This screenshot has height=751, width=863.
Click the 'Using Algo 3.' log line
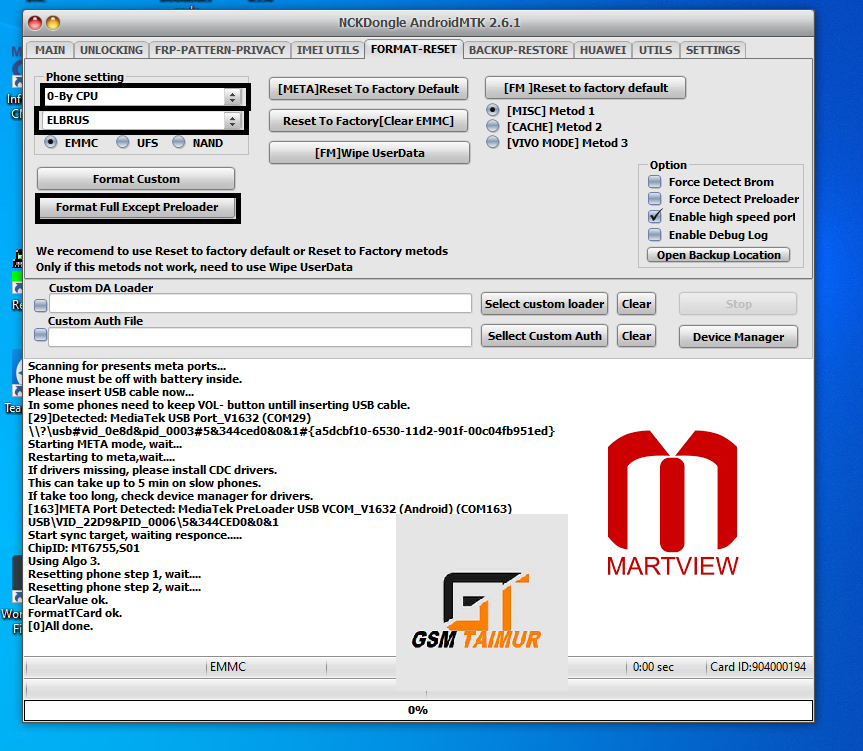pos(64,561)
